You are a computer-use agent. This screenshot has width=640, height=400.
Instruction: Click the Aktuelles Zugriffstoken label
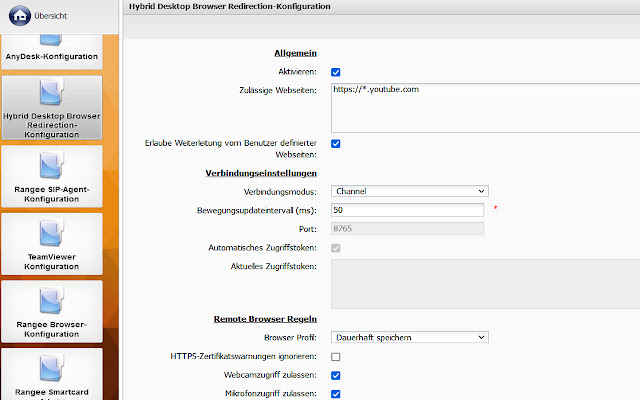tap(273, 266)
